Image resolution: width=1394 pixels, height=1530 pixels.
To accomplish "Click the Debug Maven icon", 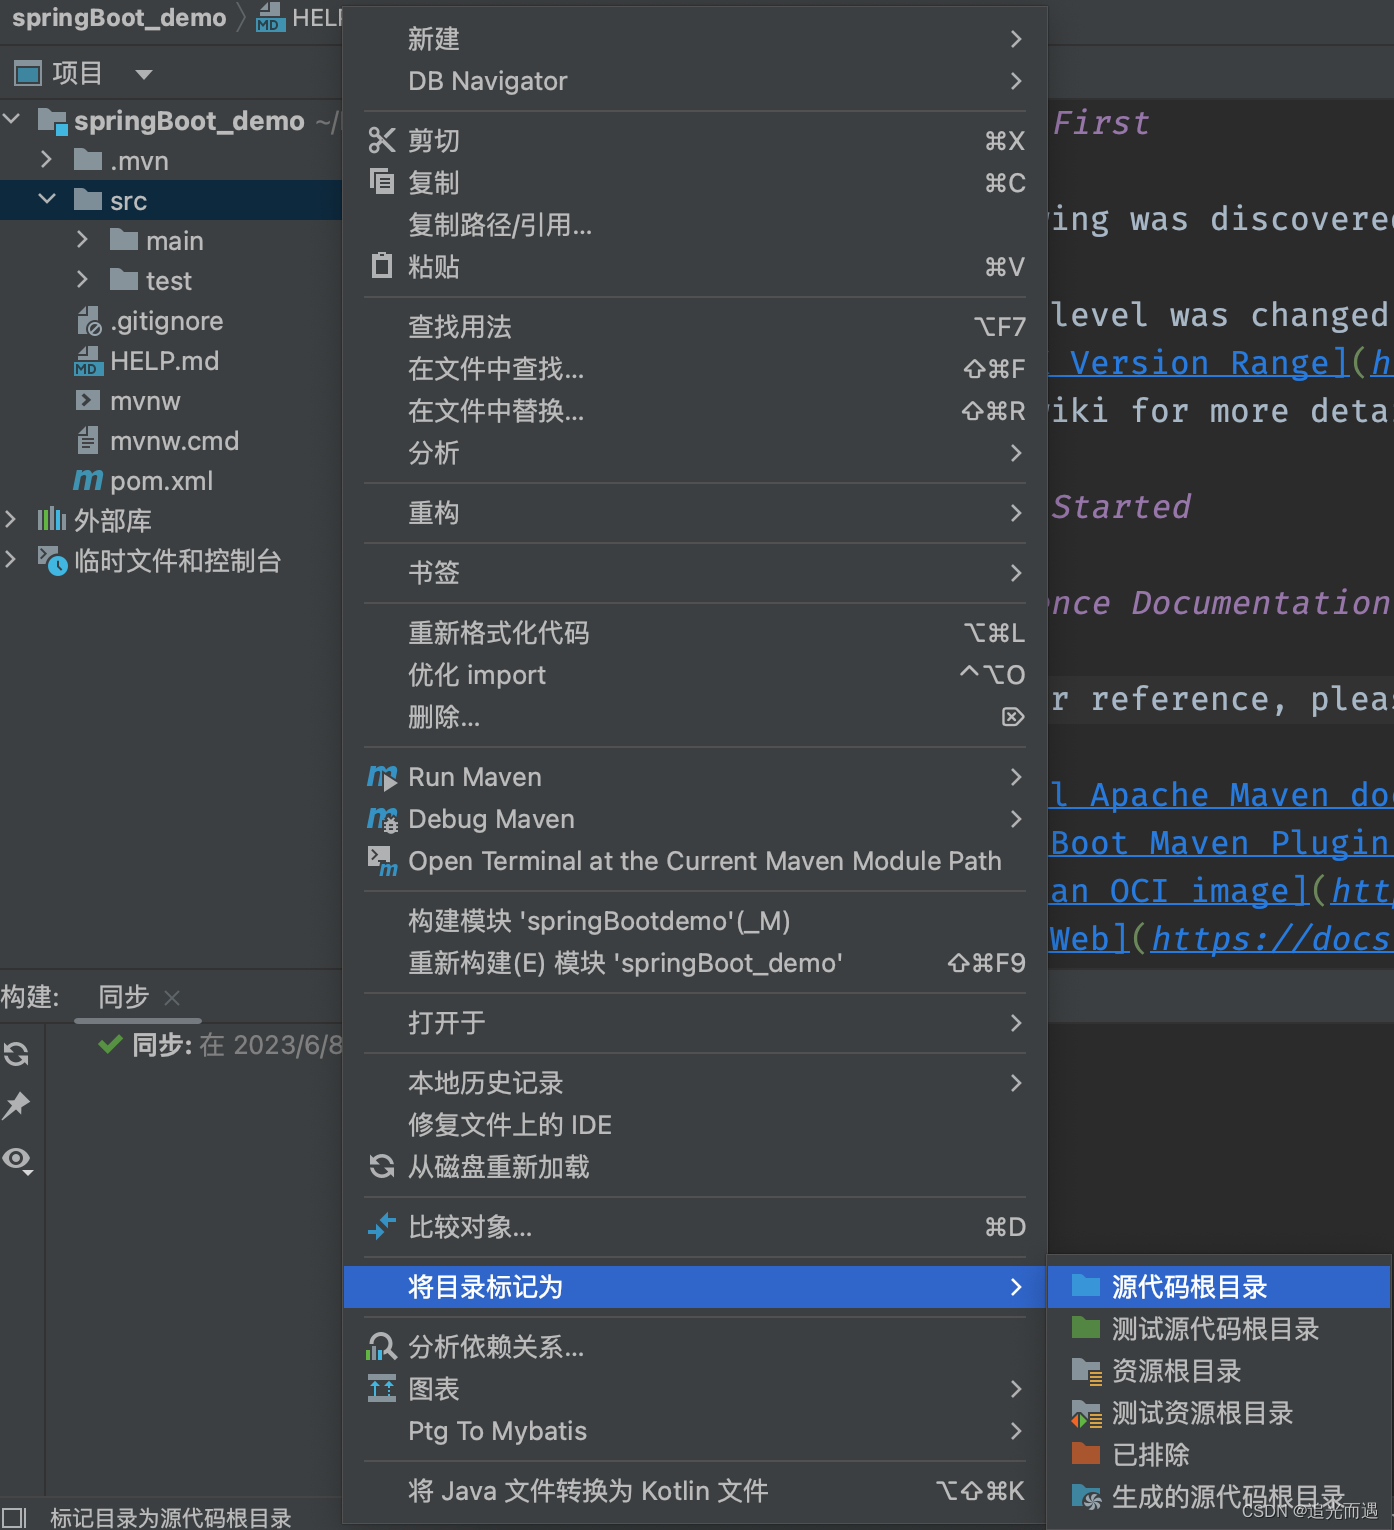I will pos(382,819).
